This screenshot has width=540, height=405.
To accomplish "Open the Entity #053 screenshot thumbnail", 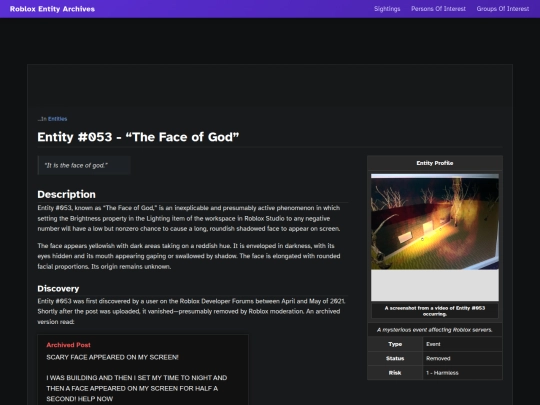I will (x=435, y=237).
